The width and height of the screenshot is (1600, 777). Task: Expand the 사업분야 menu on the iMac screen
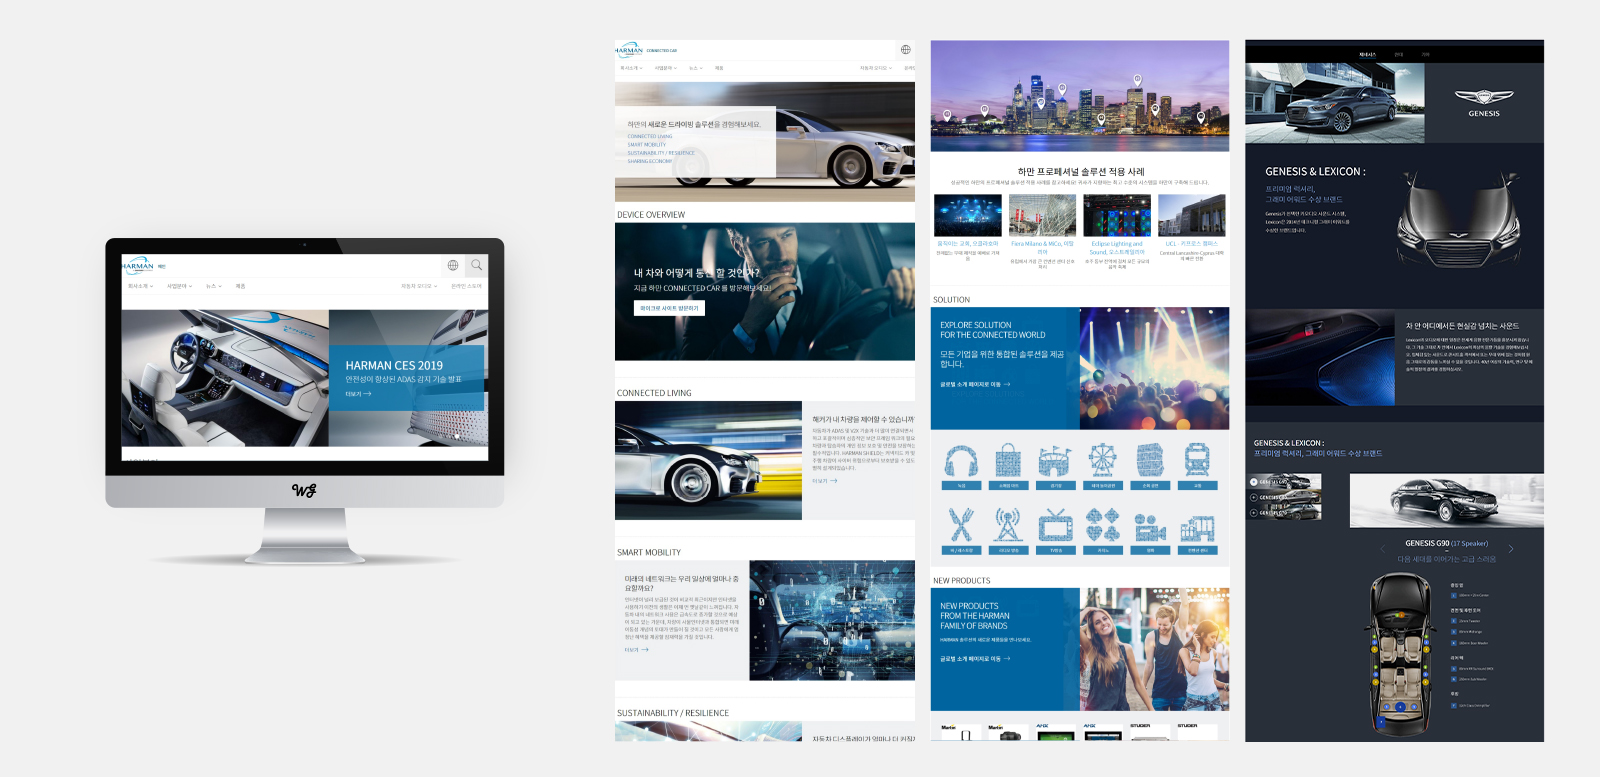[178, 286]
